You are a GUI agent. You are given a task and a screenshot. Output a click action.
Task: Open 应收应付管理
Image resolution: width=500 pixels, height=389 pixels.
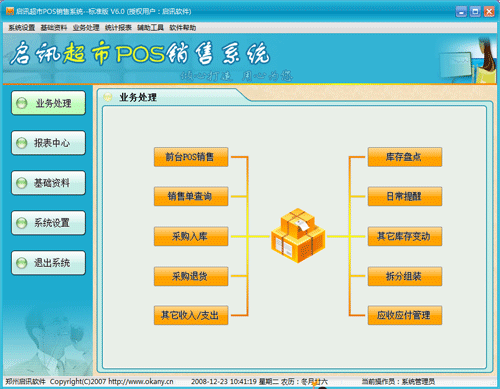(405, 315)
